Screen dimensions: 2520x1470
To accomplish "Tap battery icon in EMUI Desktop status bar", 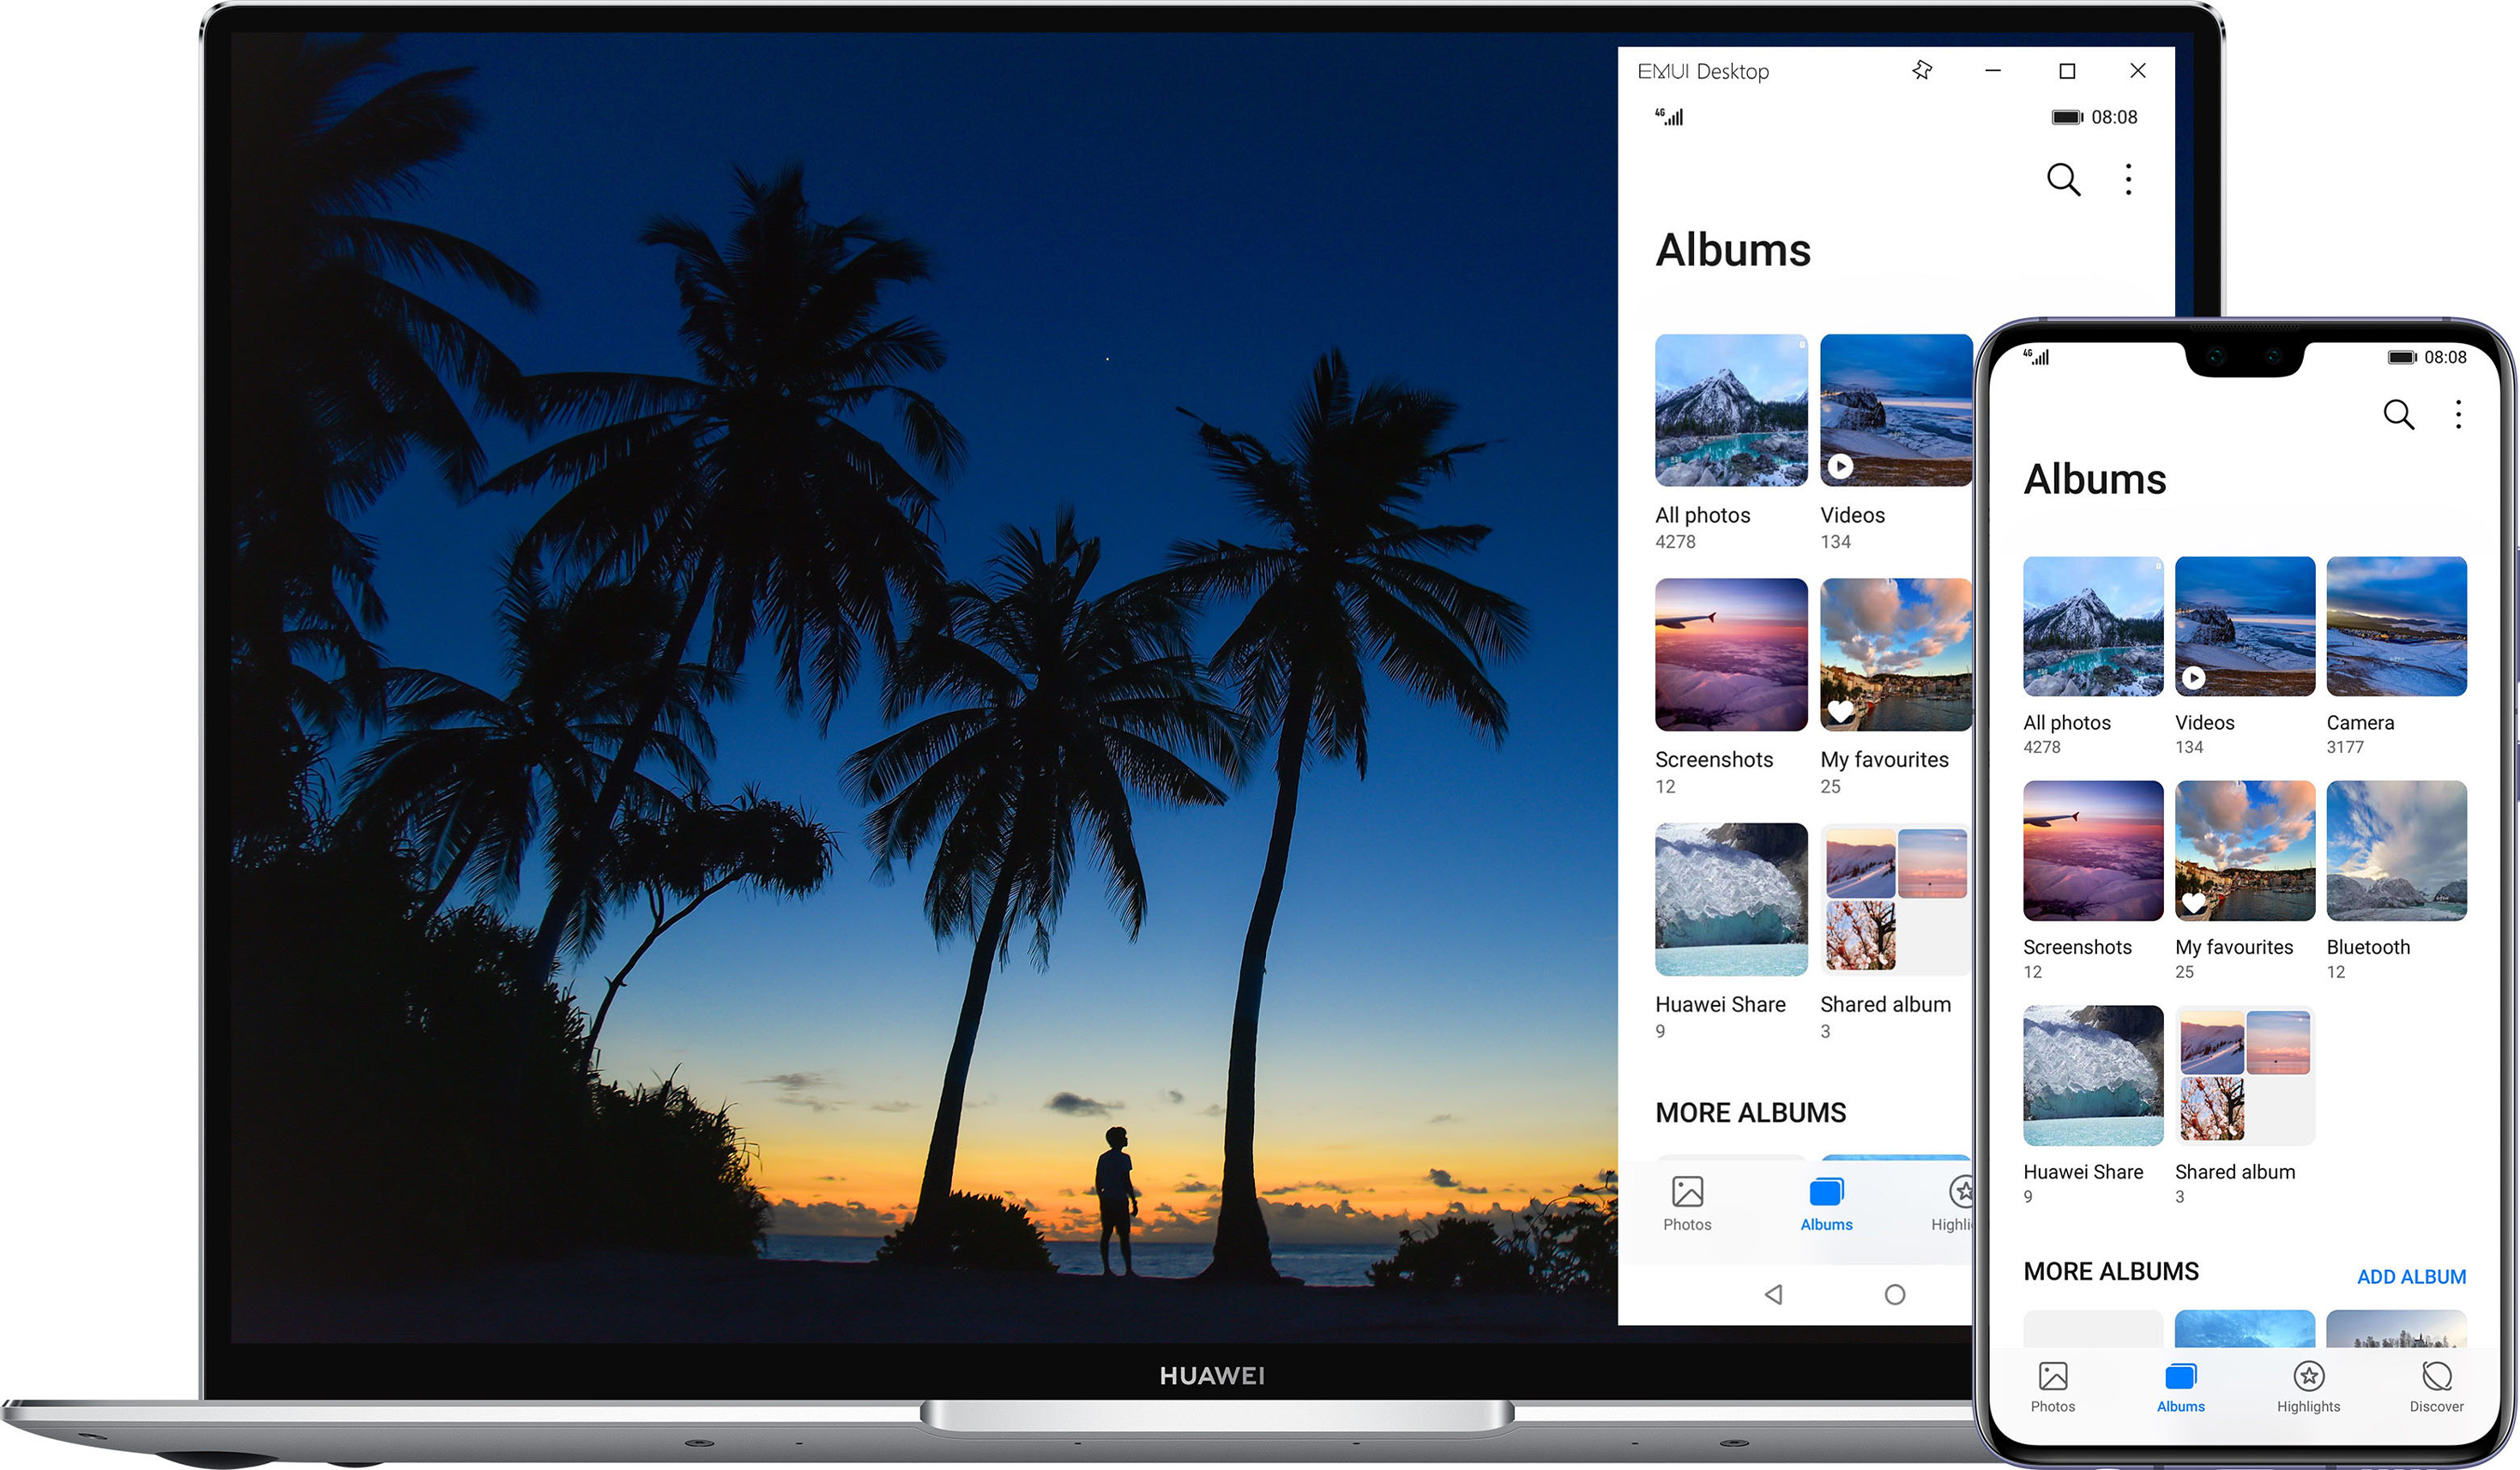I will click(2067, 117).
